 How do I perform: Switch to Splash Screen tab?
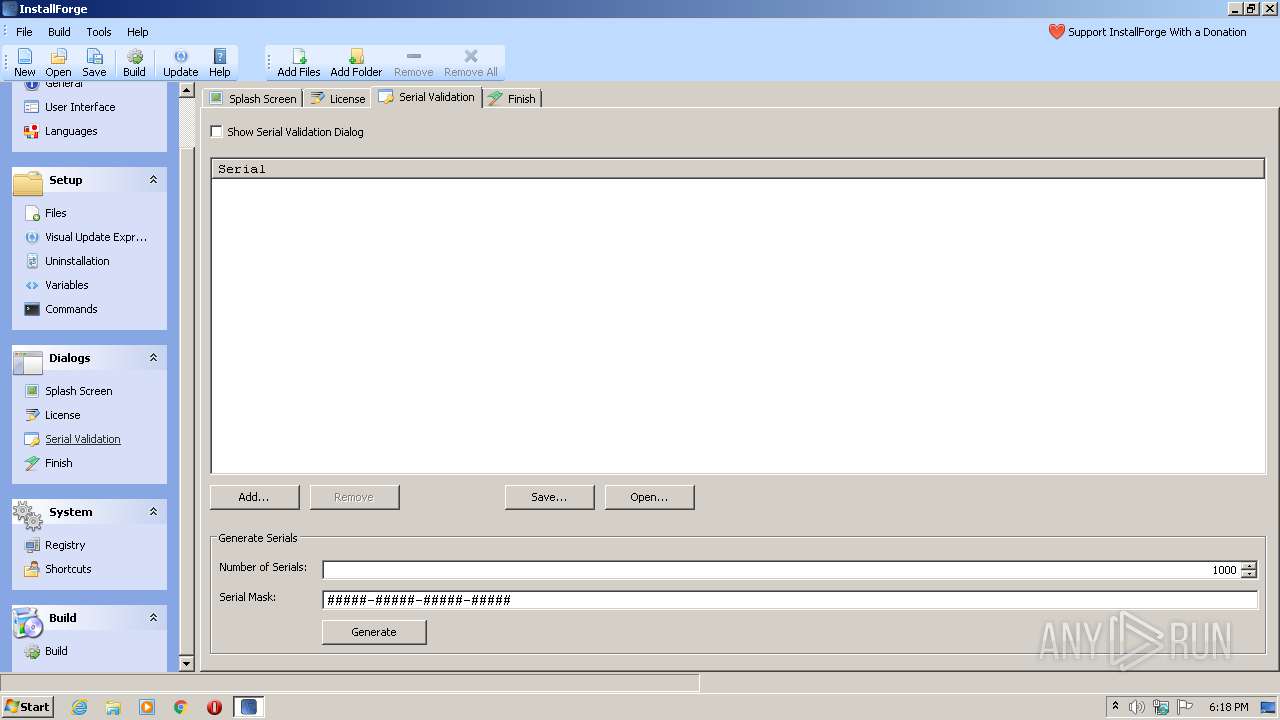click(252, 99)
